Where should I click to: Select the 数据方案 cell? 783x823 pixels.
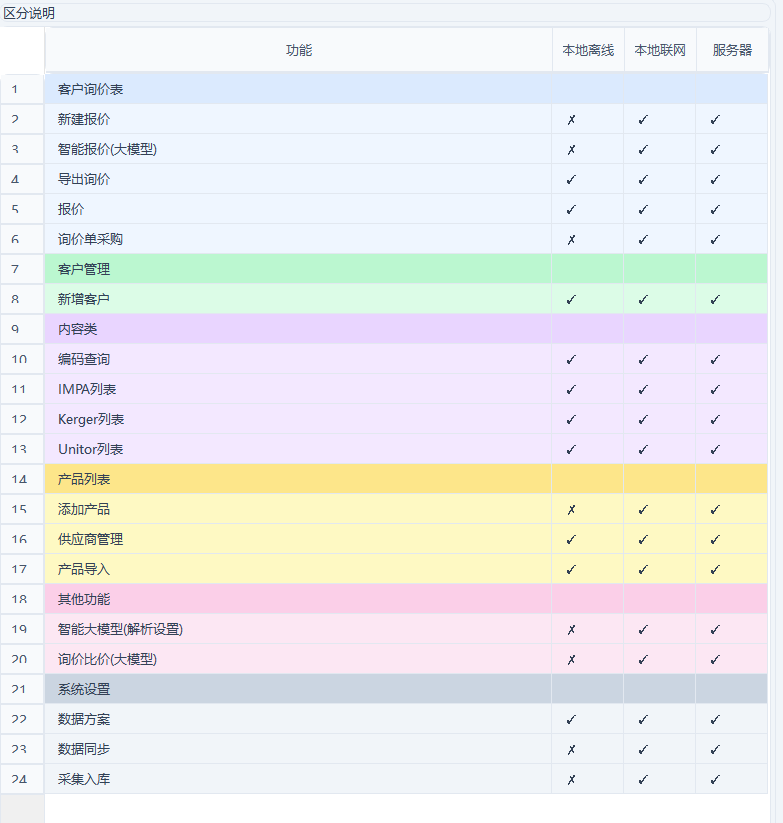pyautogui.click(x=298, y=719)
